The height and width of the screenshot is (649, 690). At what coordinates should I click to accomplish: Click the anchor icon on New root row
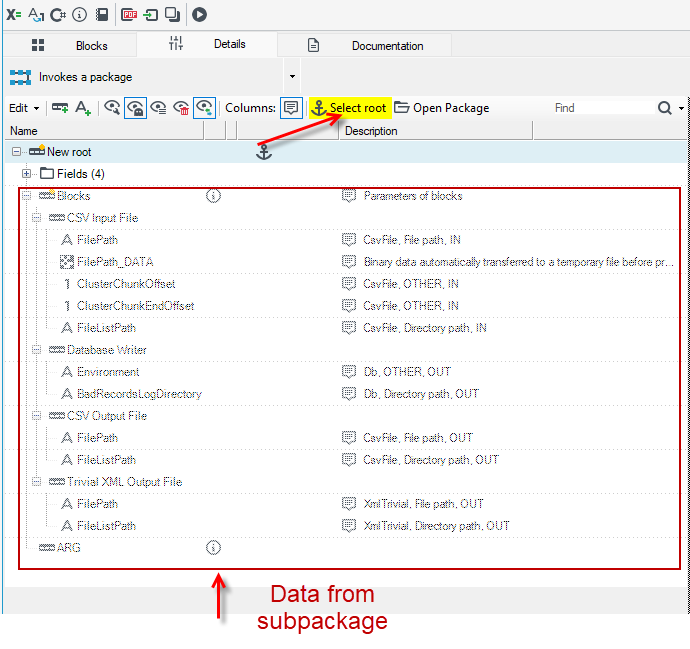tap(264, 152)
